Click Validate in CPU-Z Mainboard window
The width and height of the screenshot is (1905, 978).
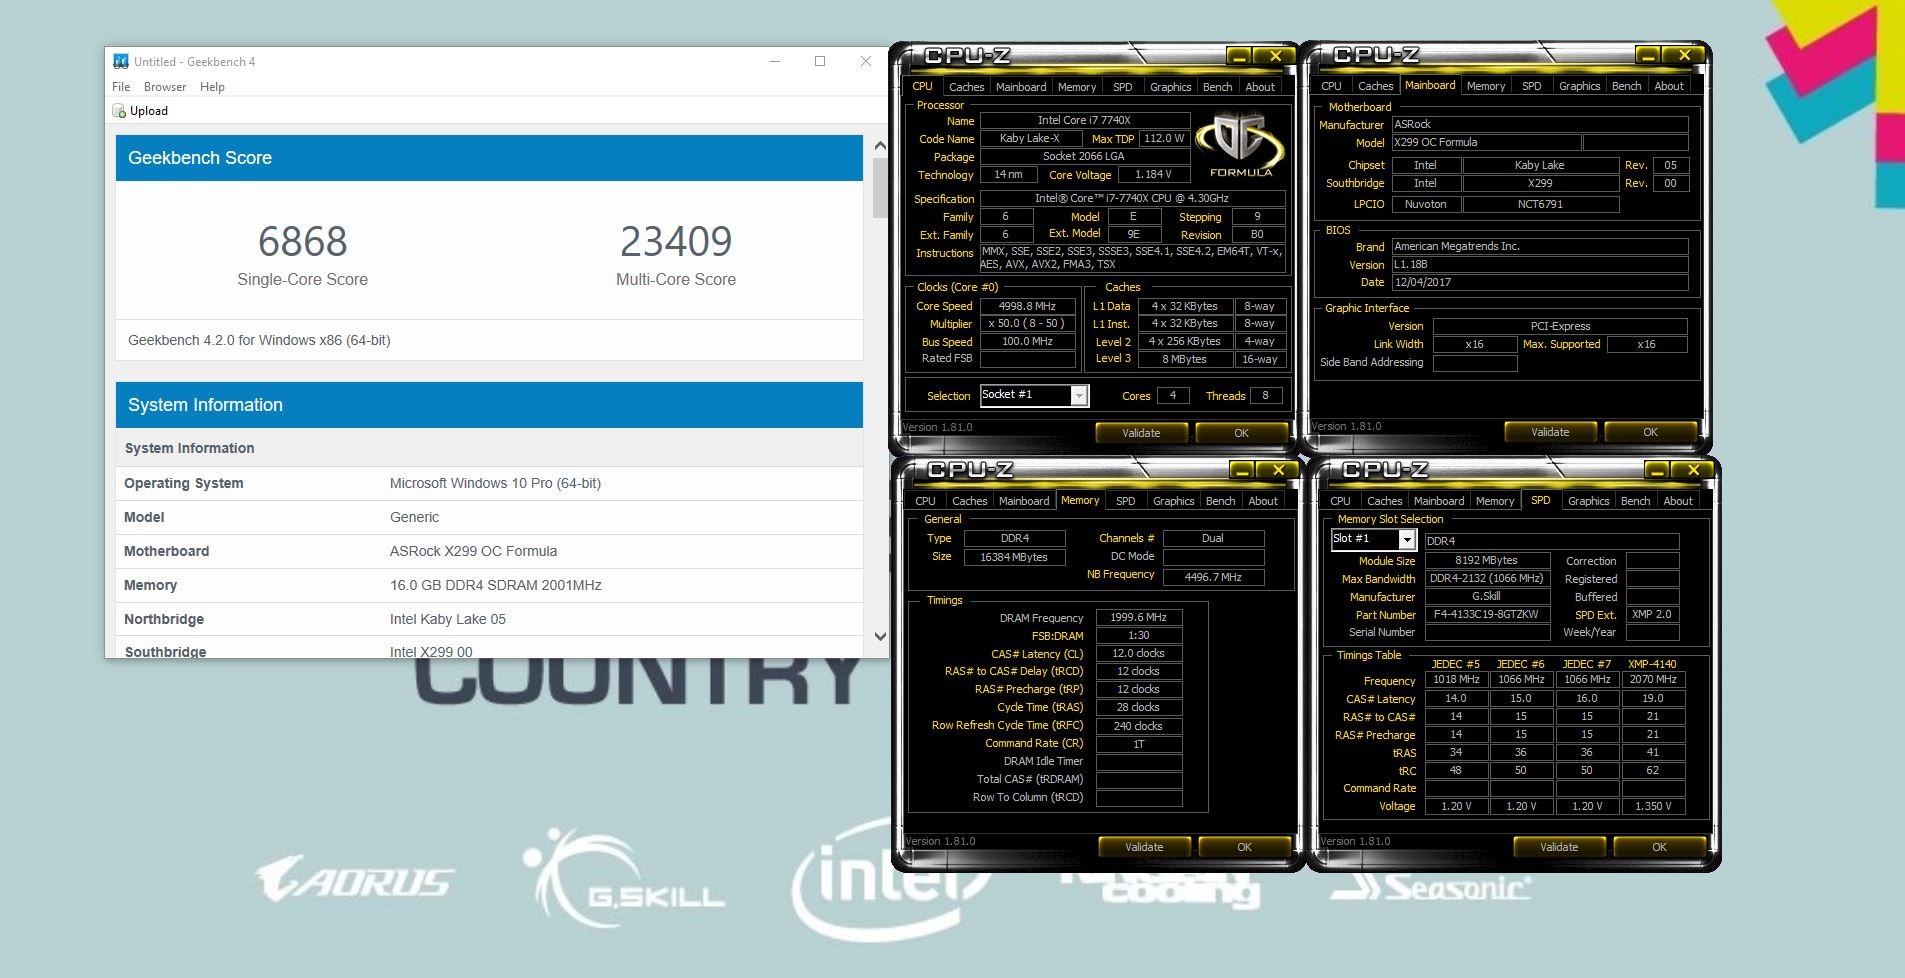click(1550, 432)
